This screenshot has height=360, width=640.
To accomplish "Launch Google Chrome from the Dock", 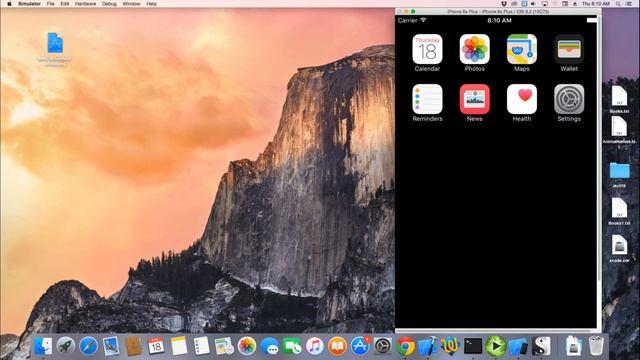I will pos(405,346).
